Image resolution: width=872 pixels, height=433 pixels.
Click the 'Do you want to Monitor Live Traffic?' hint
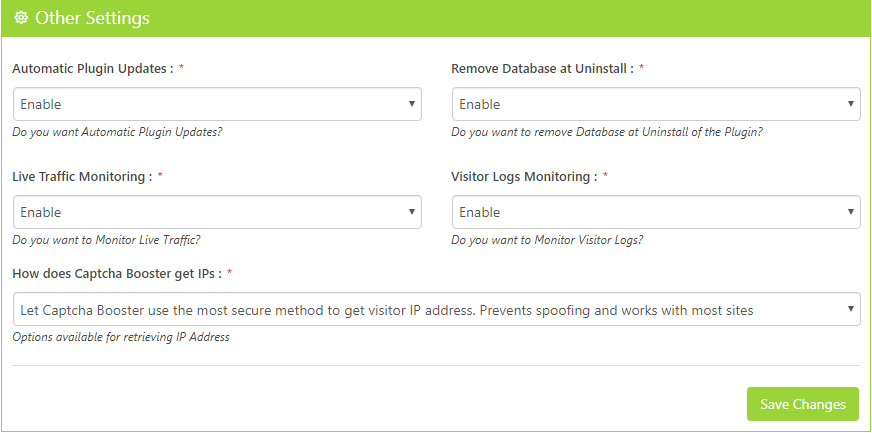107,240
